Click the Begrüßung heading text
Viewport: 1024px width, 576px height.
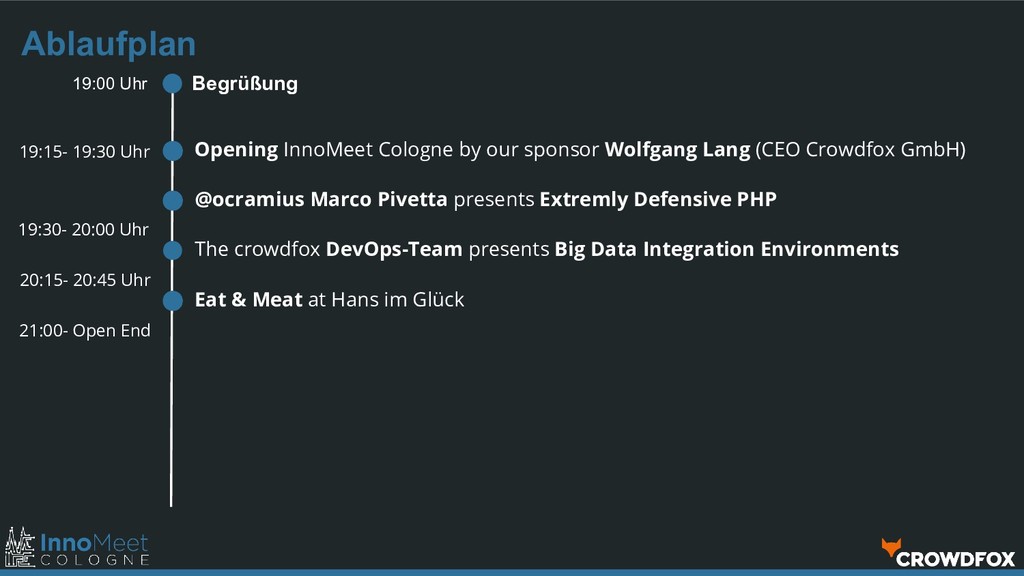244,83
